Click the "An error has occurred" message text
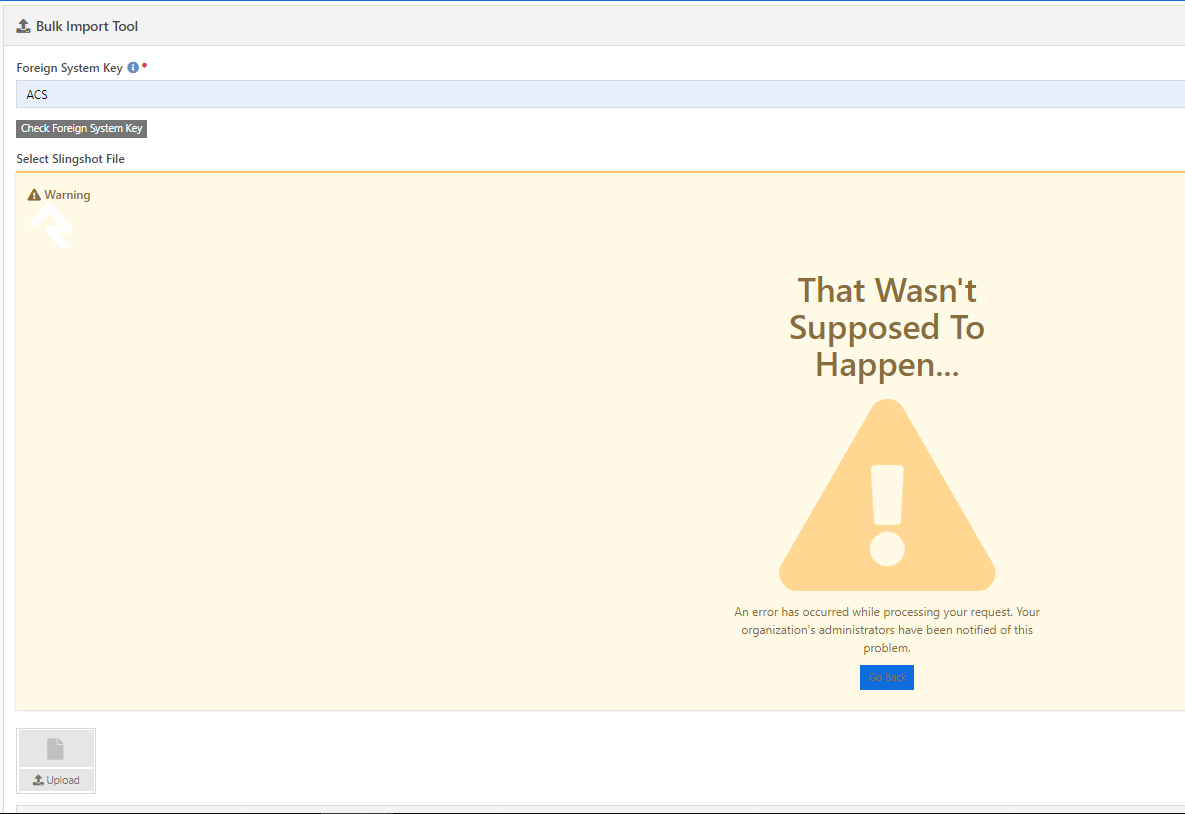The width and height of the screenshot is (1185, 814). pyautogui.click(x=886, y=630)
